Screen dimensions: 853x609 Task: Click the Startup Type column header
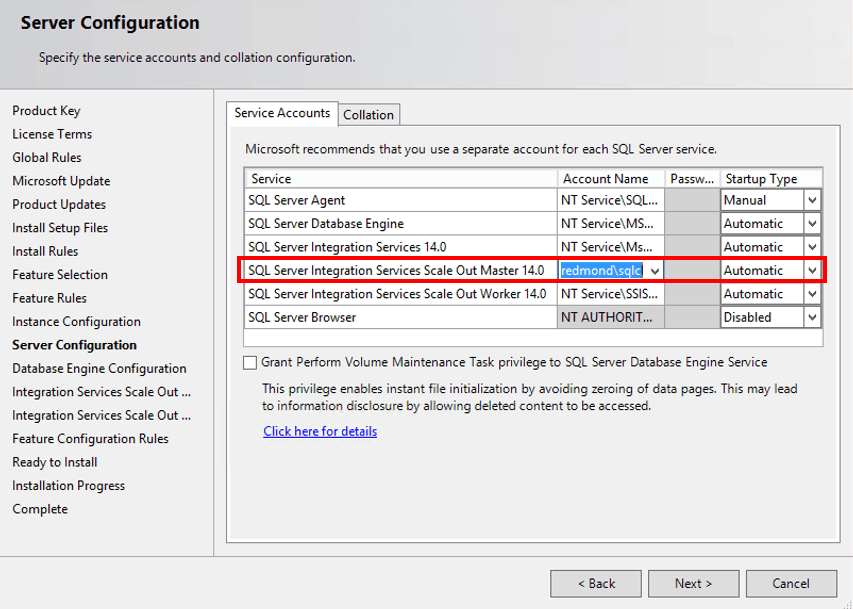pyautogui.click(x=771, y=179)
